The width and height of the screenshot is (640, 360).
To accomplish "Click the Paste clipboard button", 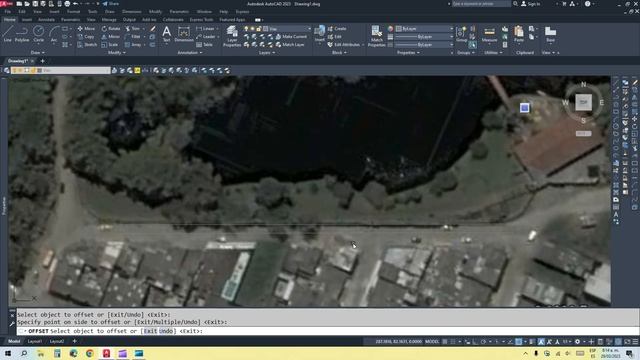I will pos(519,34).
